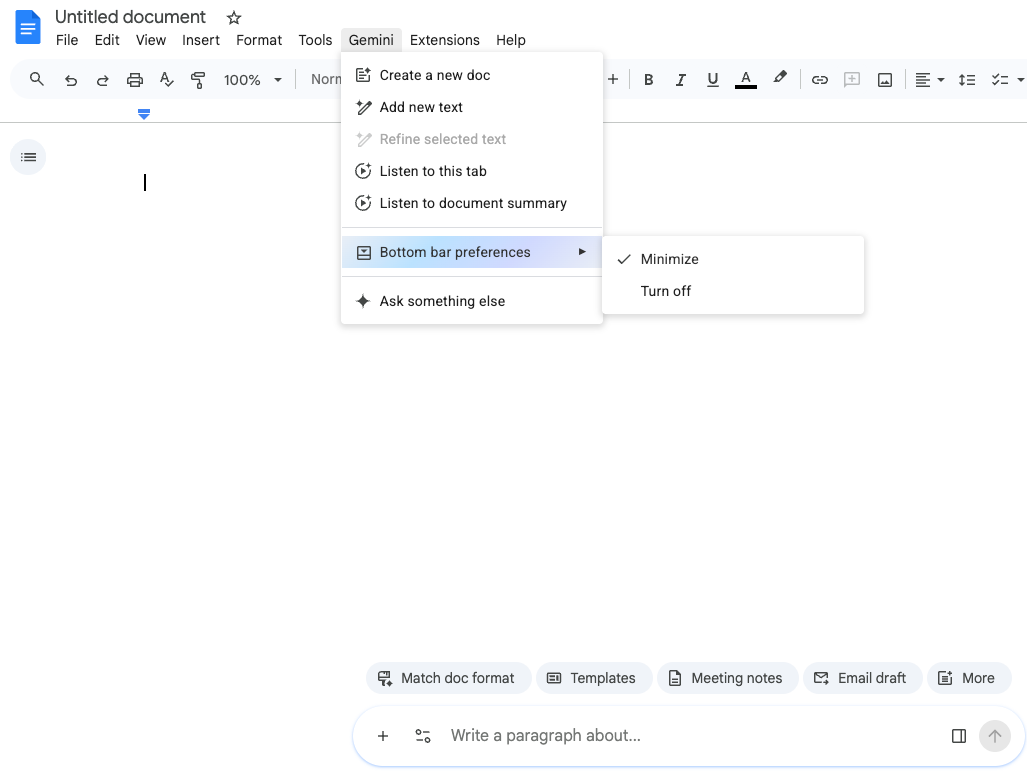Open the paragraph styles dropdown
The height and width of the screenshot is (775, 1027).
326,80
